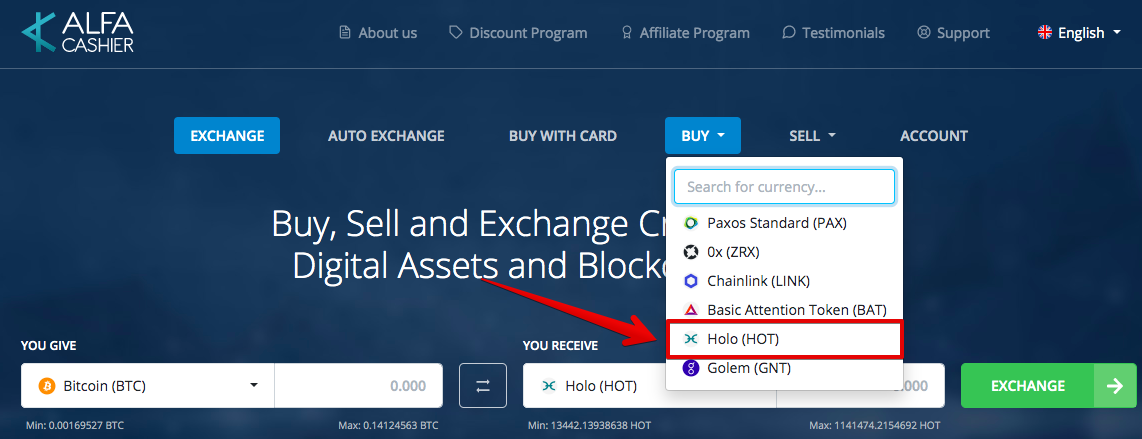Click the Paxos Standard coin icon
The width and height of the screenshot is (1142, 439).
click(x=690, y=223)
